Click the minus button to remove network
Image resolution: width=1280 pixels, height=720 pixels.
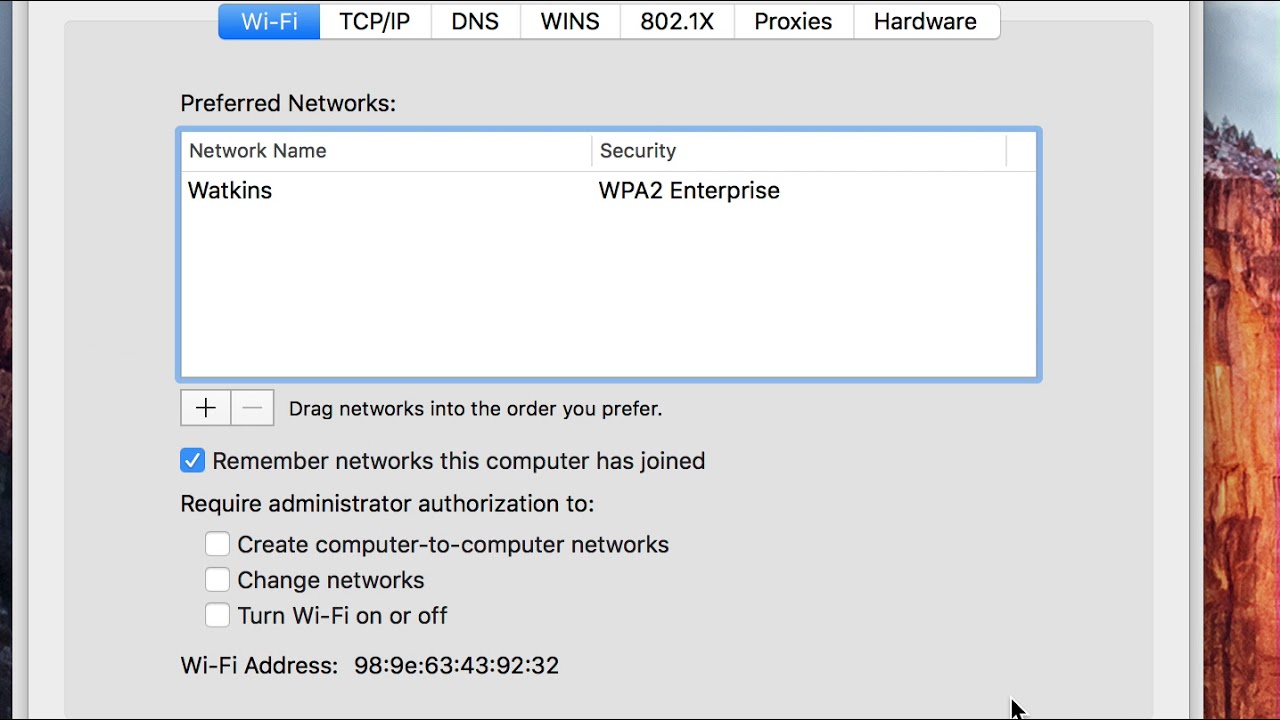(252, 408)
